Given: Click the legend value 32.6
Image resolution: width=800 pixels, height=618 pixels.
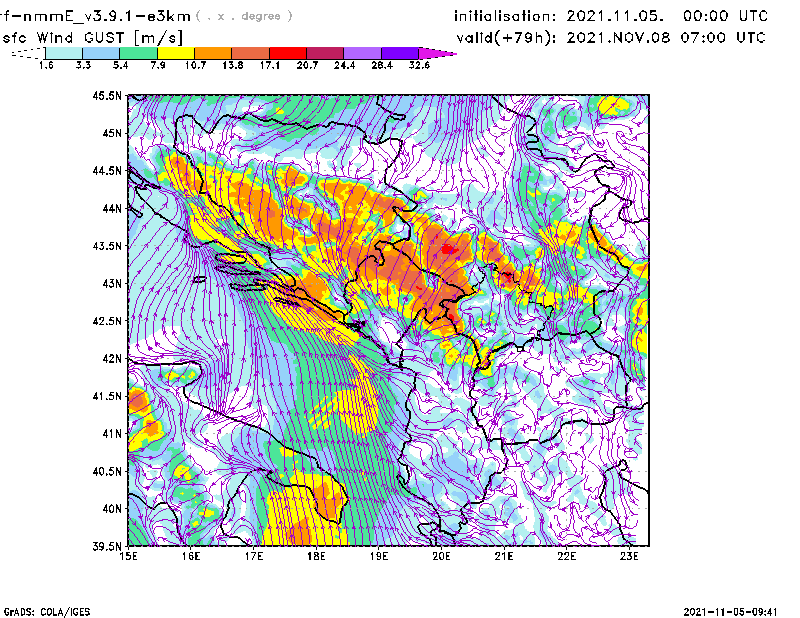Looking at the screenshot, I should pyautogui.click(x=419, y=65).
